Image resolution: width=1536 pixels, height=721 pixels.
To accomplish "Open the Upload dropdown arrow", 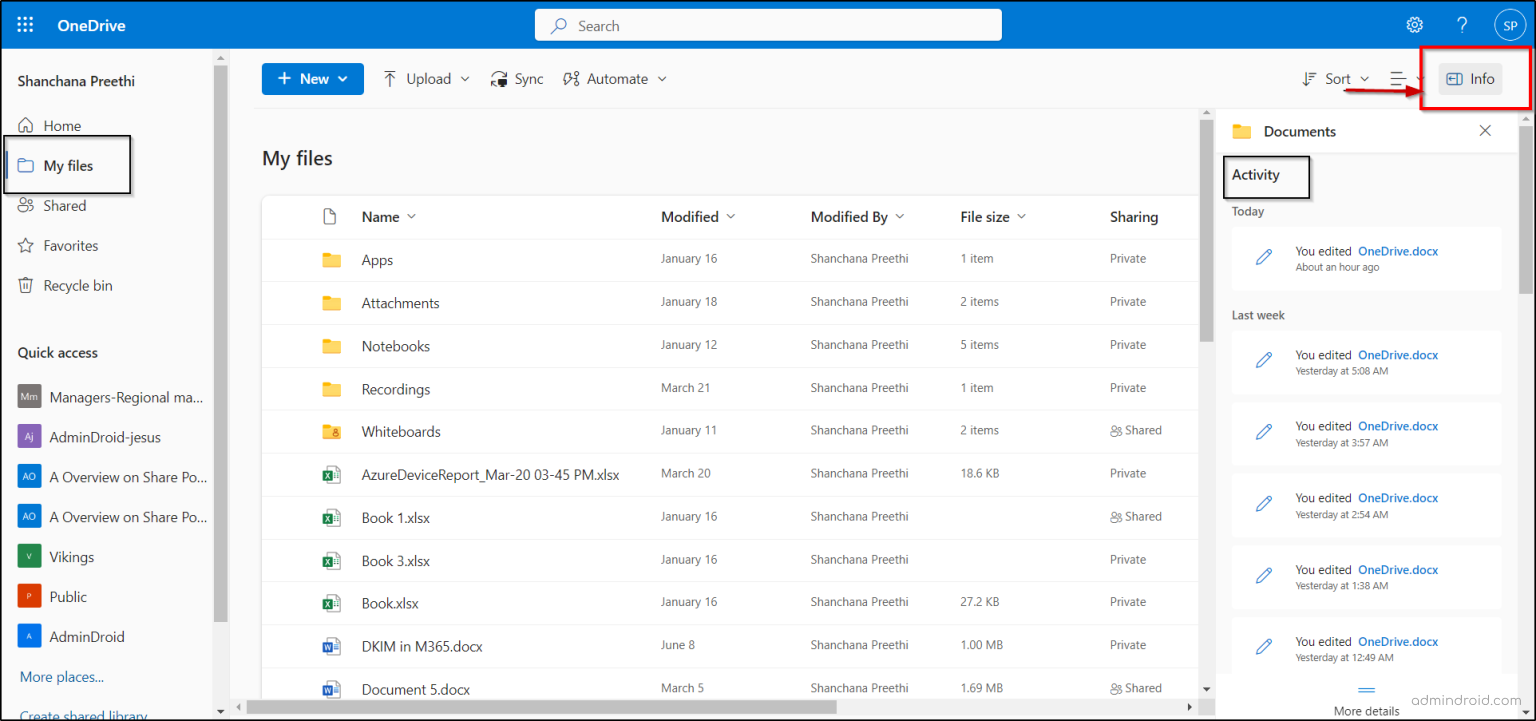I will click(465, 78).
